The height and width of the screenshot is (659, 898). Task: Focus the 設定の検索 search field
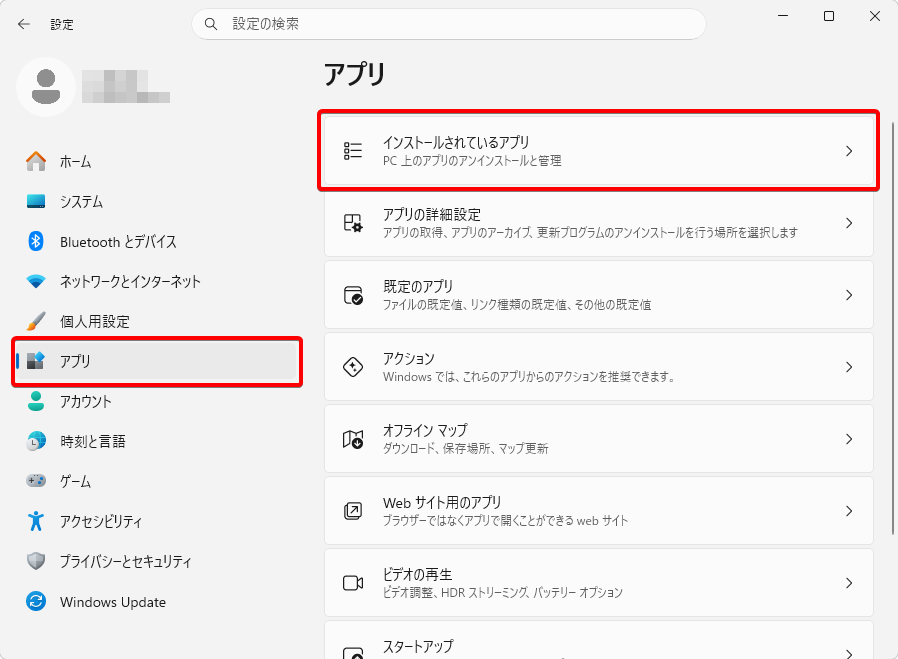[x=448, y=24]
